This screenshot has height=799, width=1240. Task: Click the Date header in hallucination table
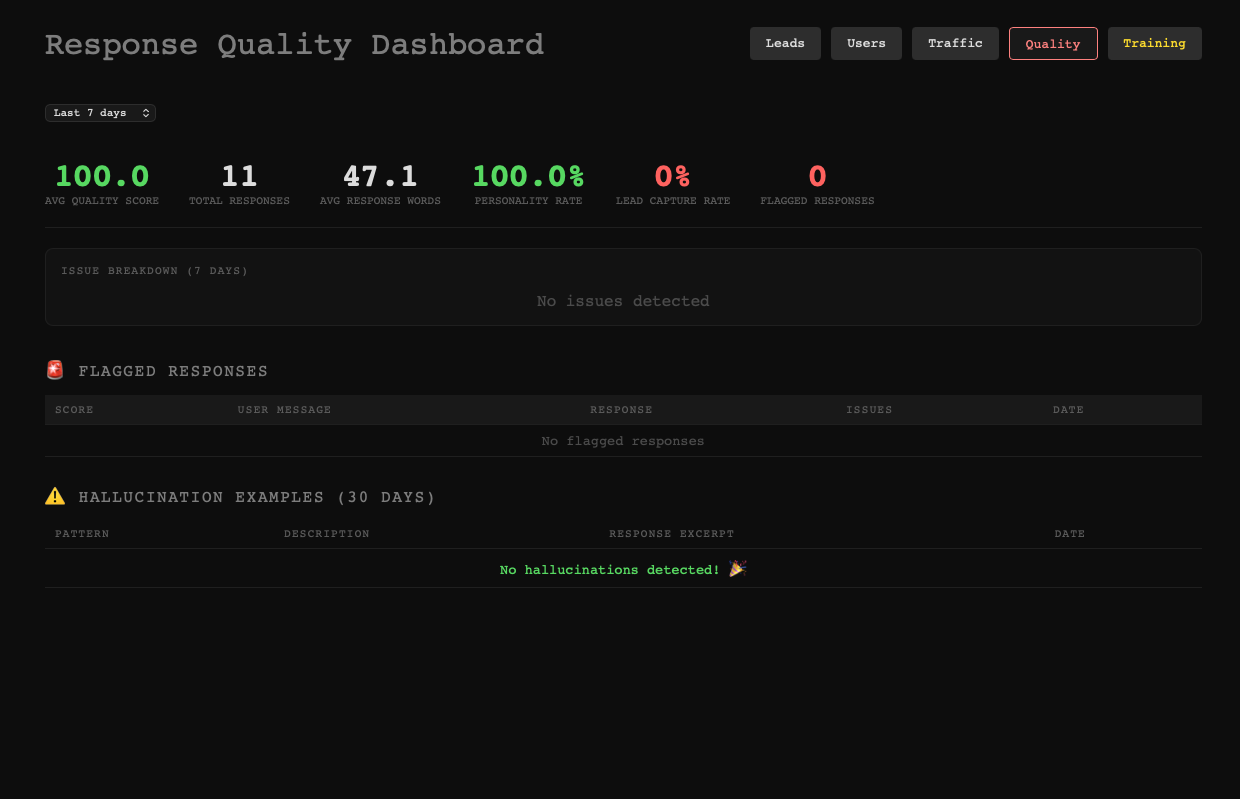tap(1070, 534)
